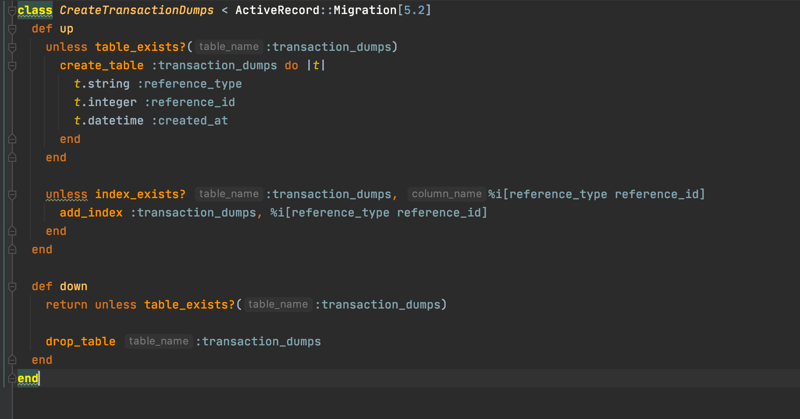This screenshot has height=419, width=800.
Task: Click the Migration constant
Action: [x=365, y=10]
